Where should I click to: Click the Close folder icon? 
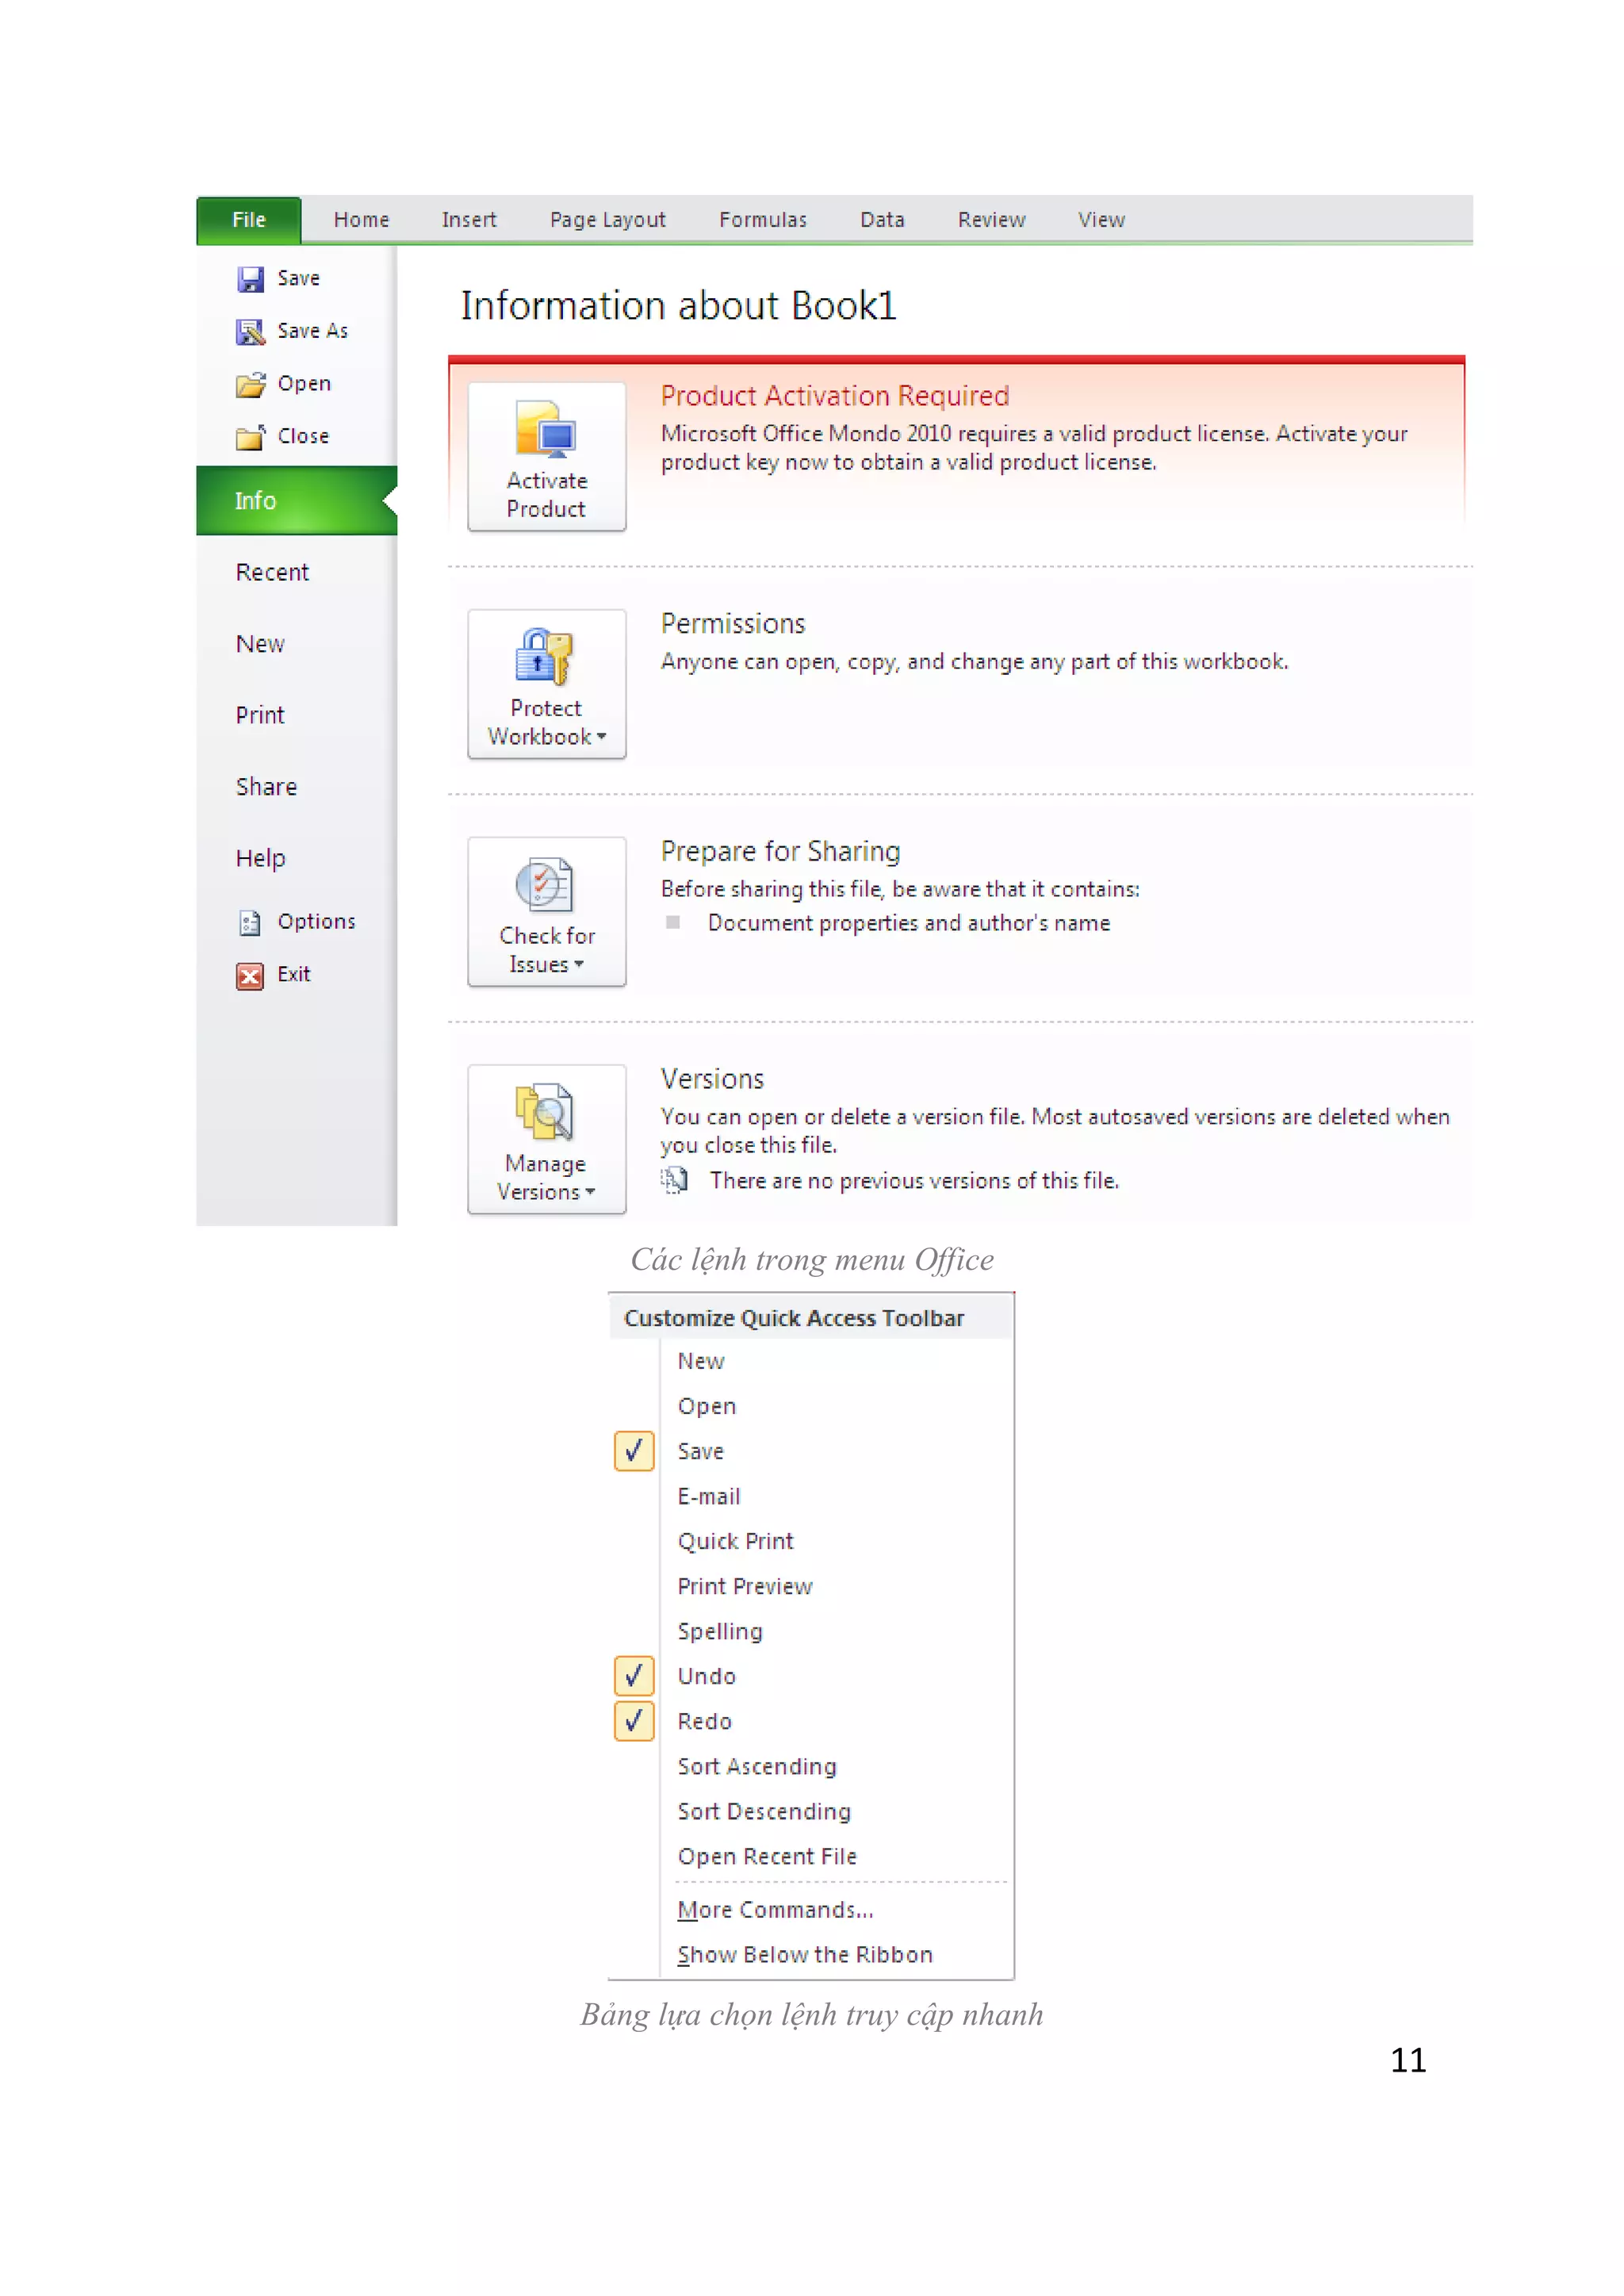(250, 437)
